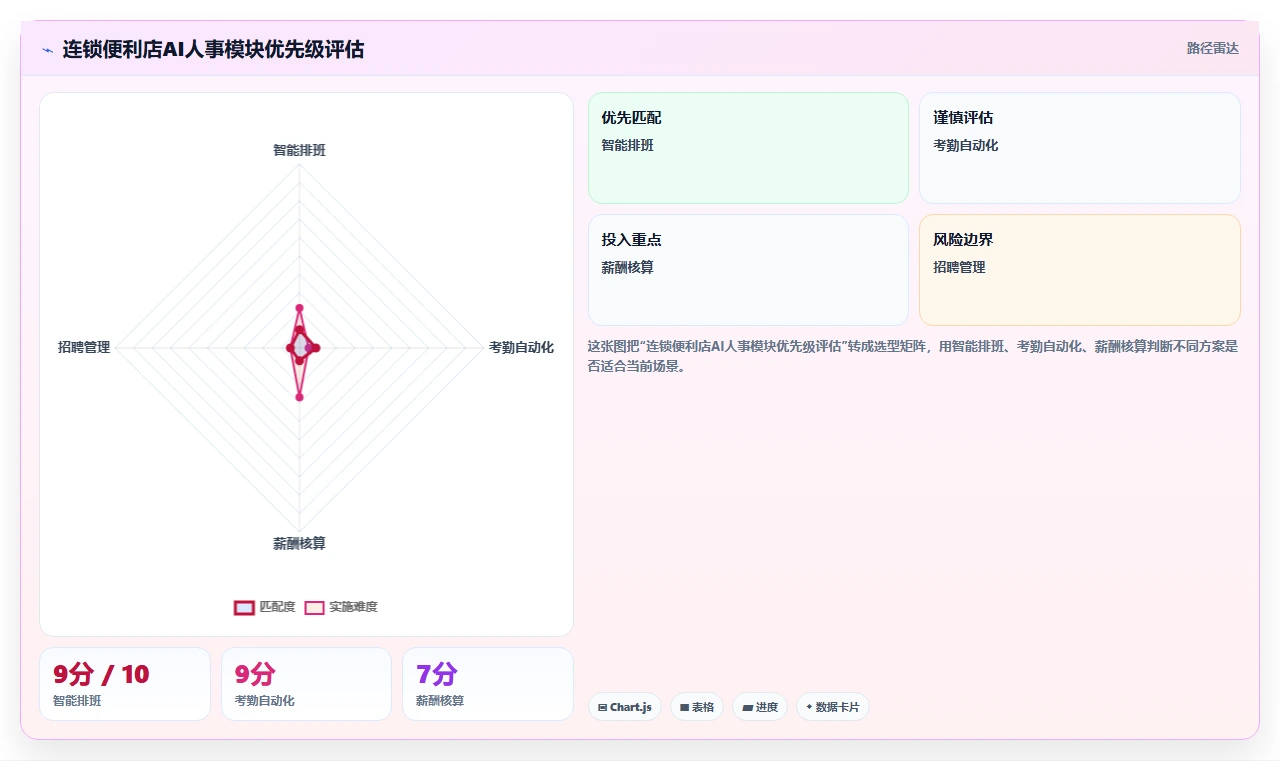This screenshot has width=1280, height=761.
Task: Toggle the 匹配度 legend swatch
Action: pos(244,607)
